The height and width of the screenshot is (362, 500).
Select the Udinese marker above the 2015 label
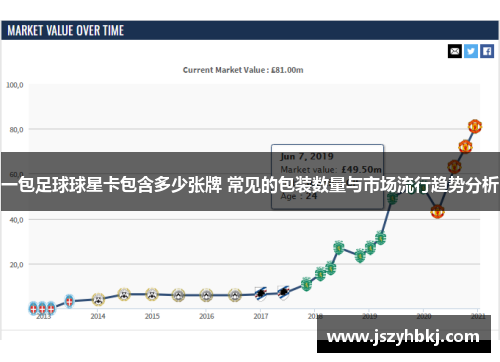(x=152, y=294)
